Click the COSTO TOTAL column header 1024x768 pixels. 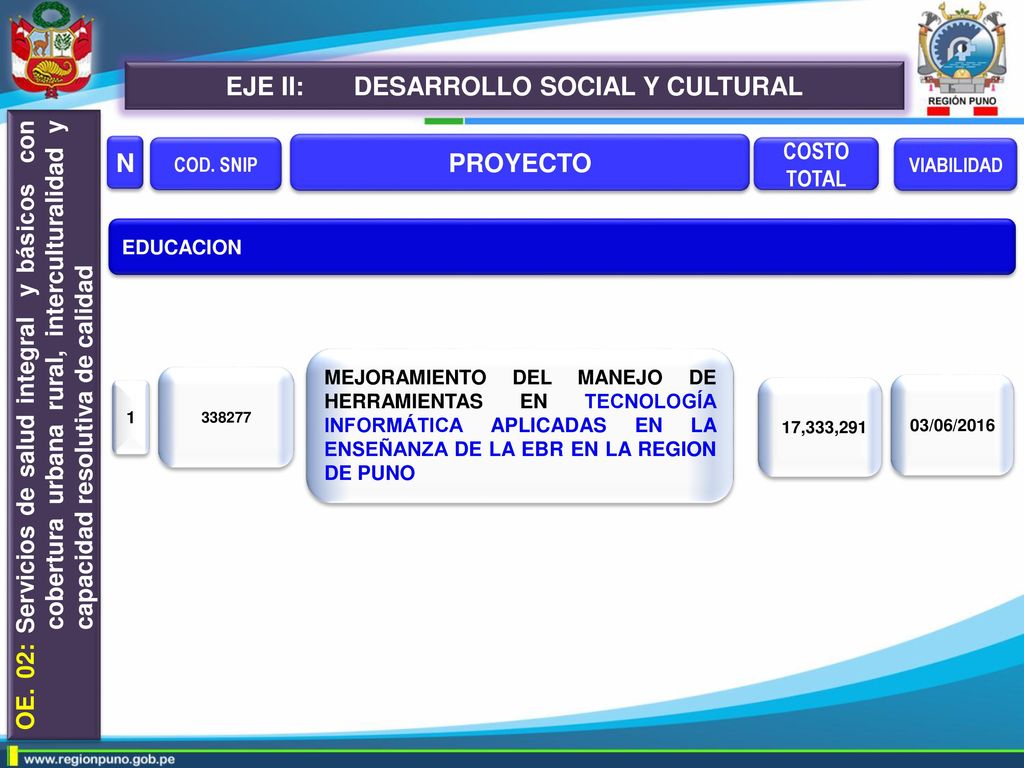[816, 164]
